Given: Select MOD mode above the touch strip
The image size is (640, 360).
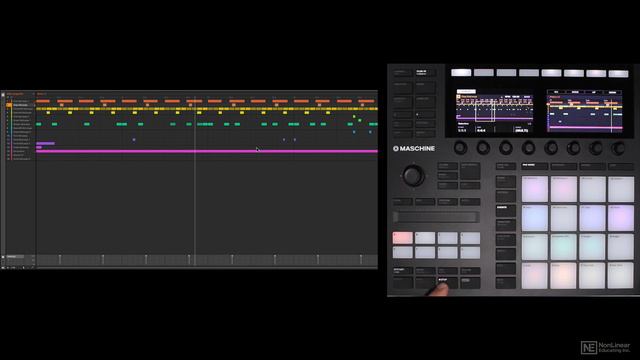Looking at the screenshot, I should click(x=425, y=202).
